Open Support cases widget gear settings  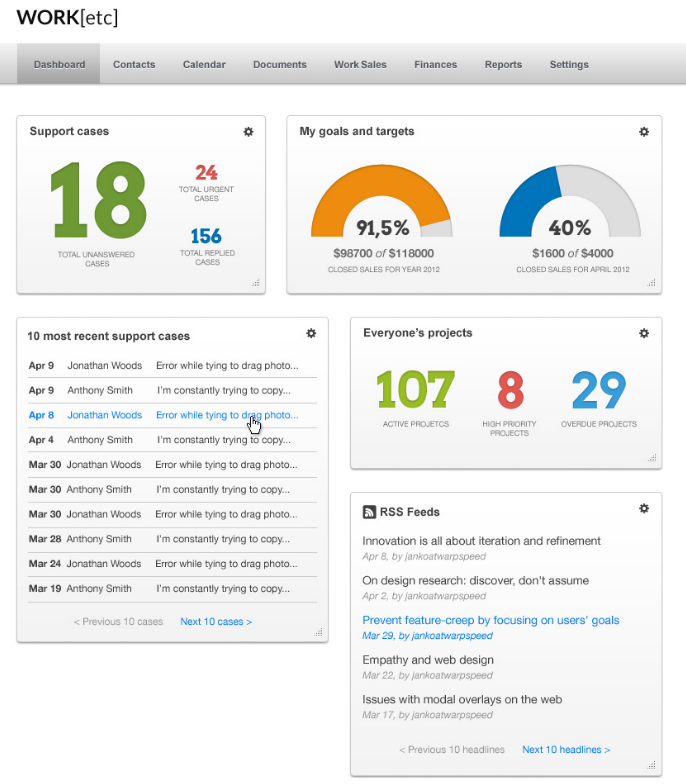(x=248, y=132)
